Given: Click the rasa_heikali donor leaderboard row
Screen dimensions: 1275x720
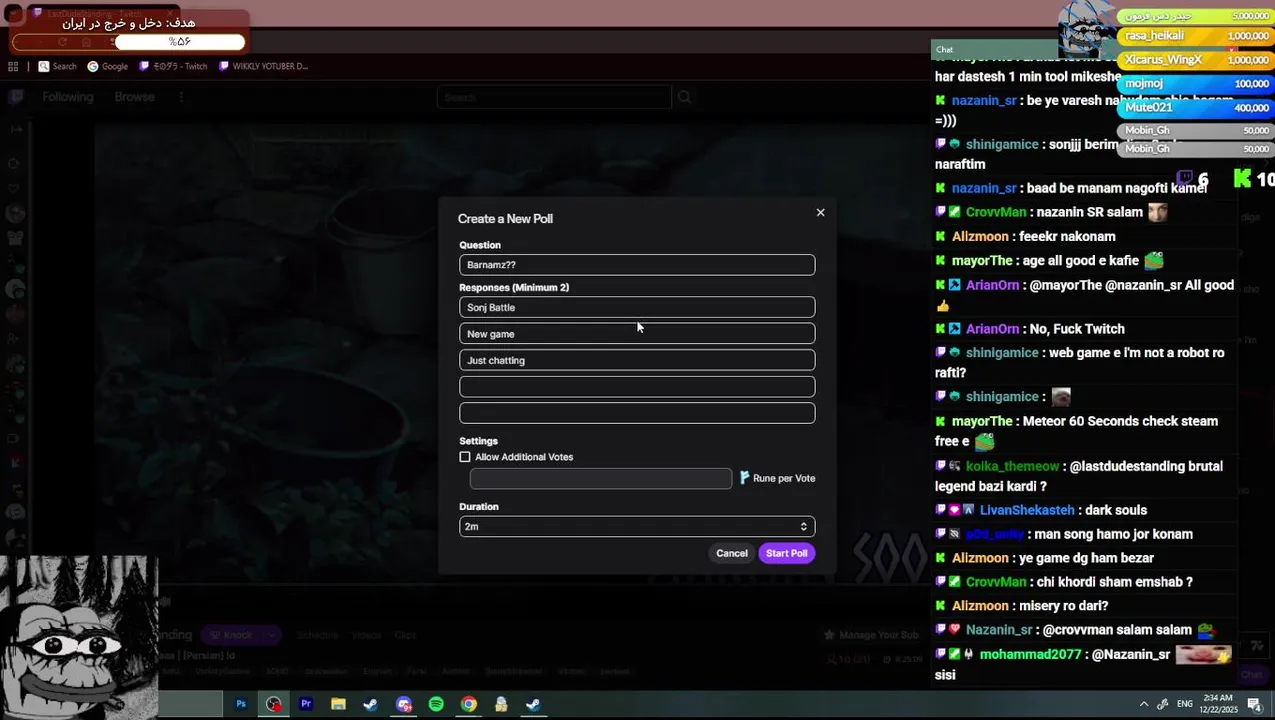Looking at the screenshot, I should (1196, 36).
